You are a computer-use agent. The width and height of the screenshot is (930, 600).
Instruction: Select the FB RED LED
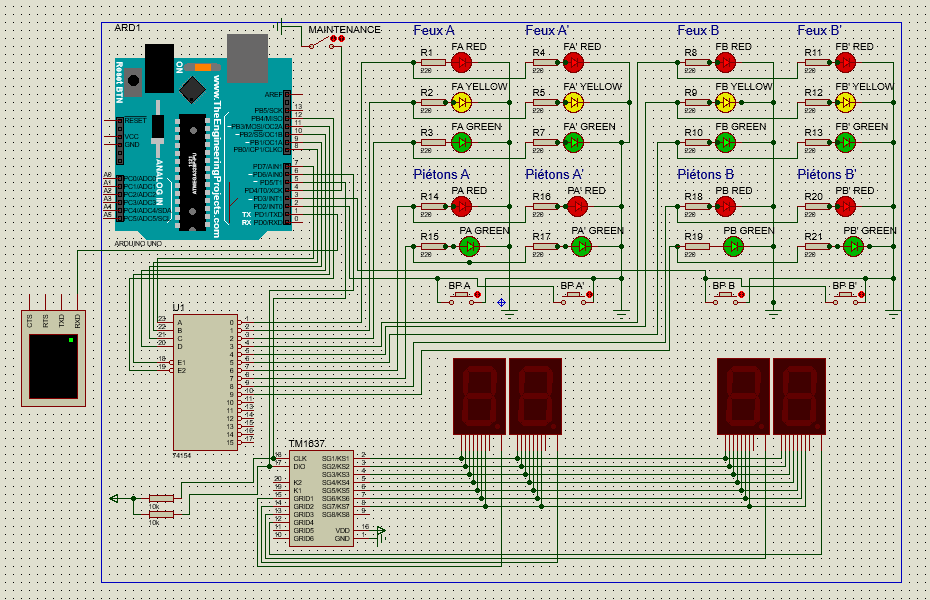tap(725, 62)
